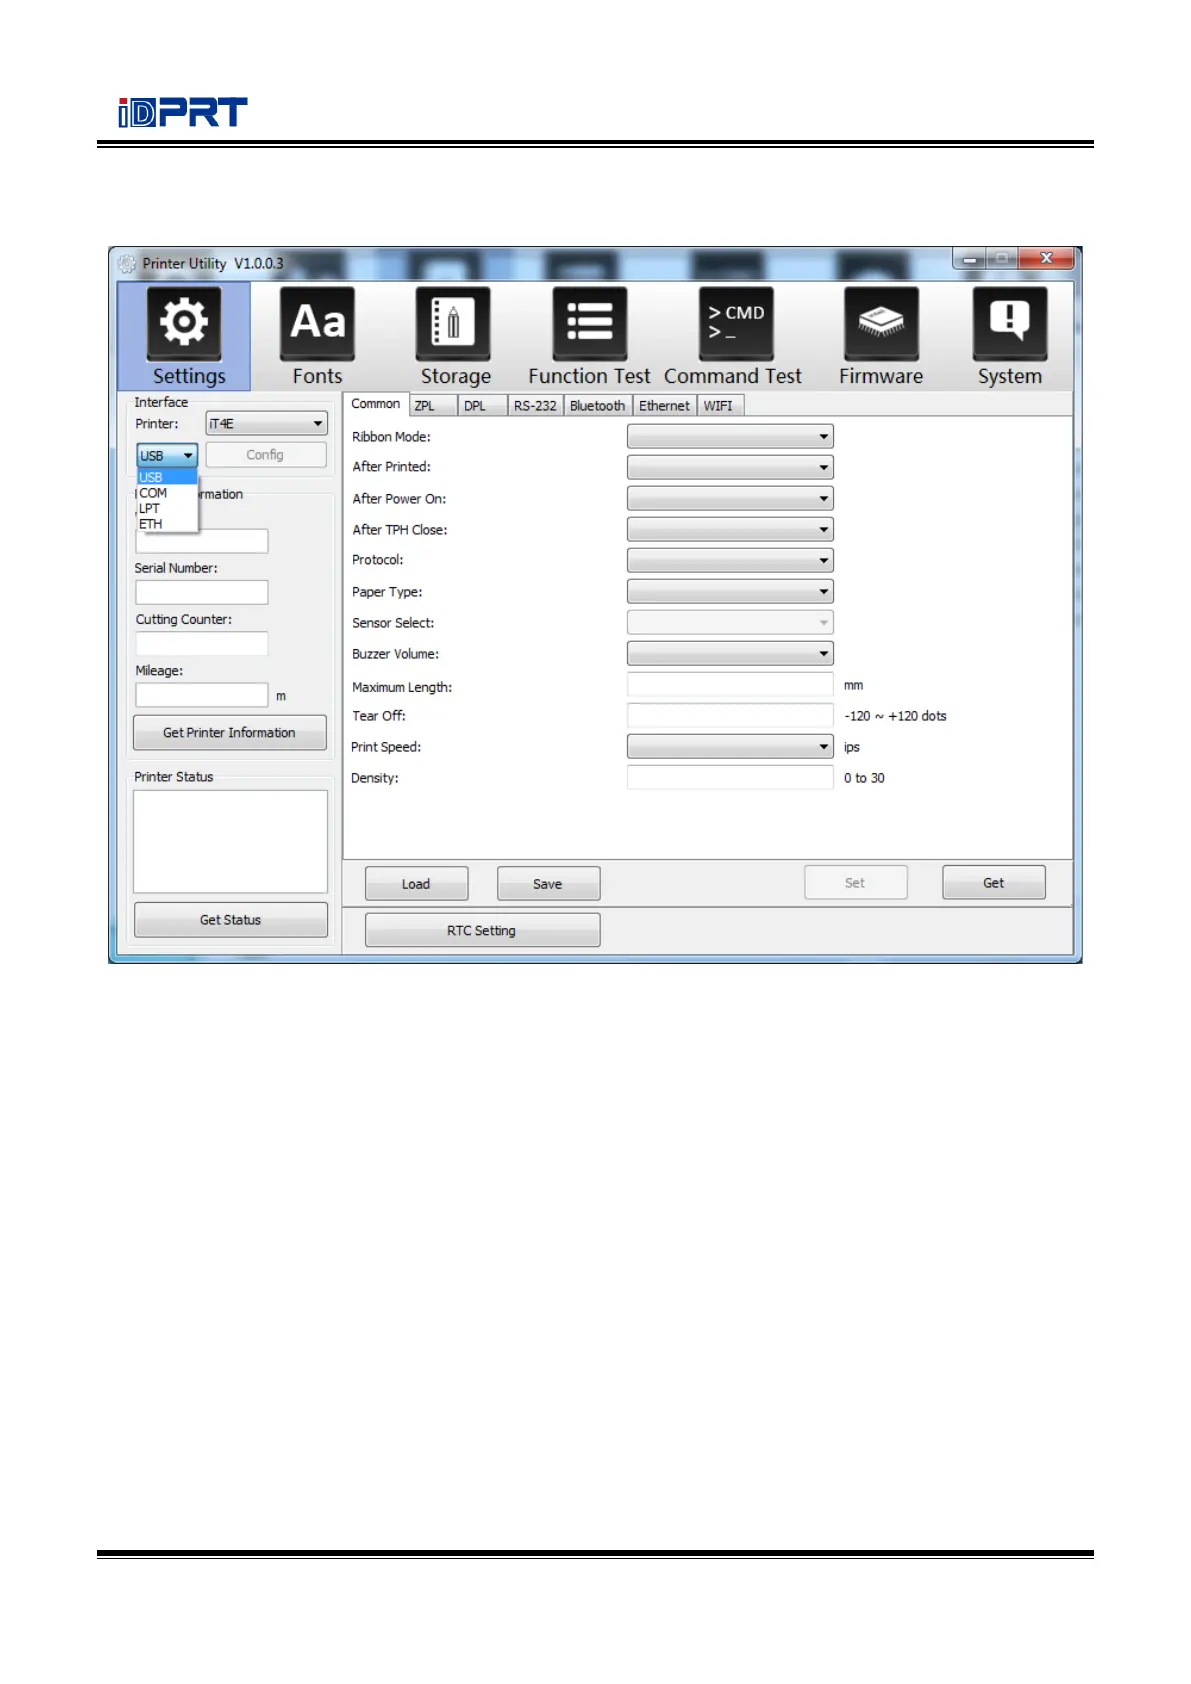The height and width of the screenshot is (1684, 1191).
Task: Switch to the Common tab
Action: click(376, 404)
